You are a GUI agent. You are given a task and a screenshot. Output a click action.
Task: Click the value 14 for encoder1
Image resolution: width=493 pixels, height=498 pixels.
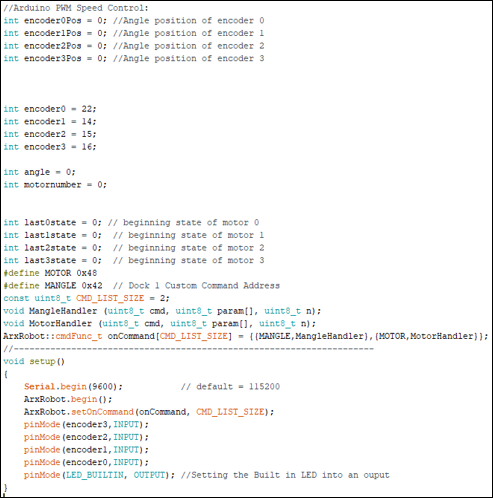pyautogui.click(x=86, y=122)
